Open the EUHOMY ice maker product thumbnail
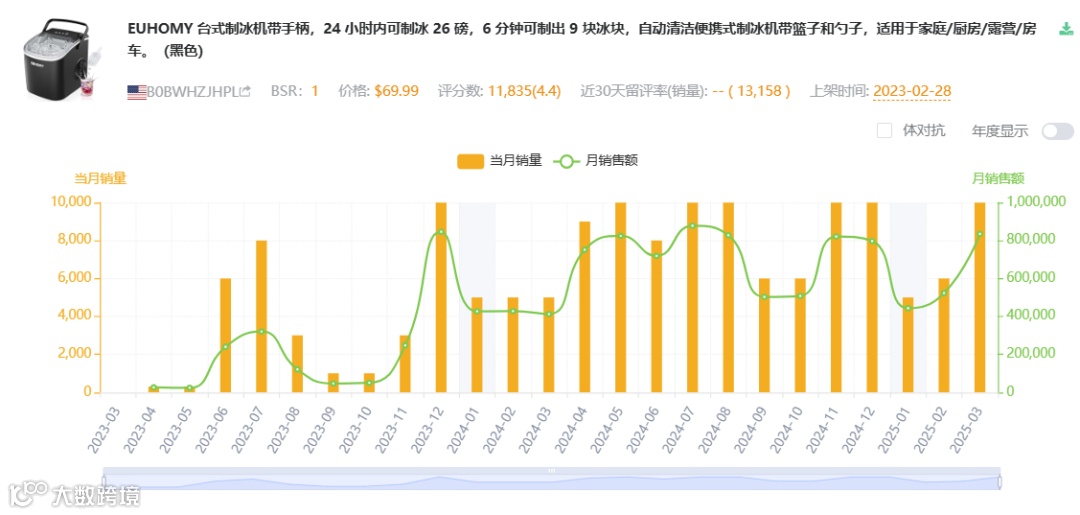 [63, 61]
